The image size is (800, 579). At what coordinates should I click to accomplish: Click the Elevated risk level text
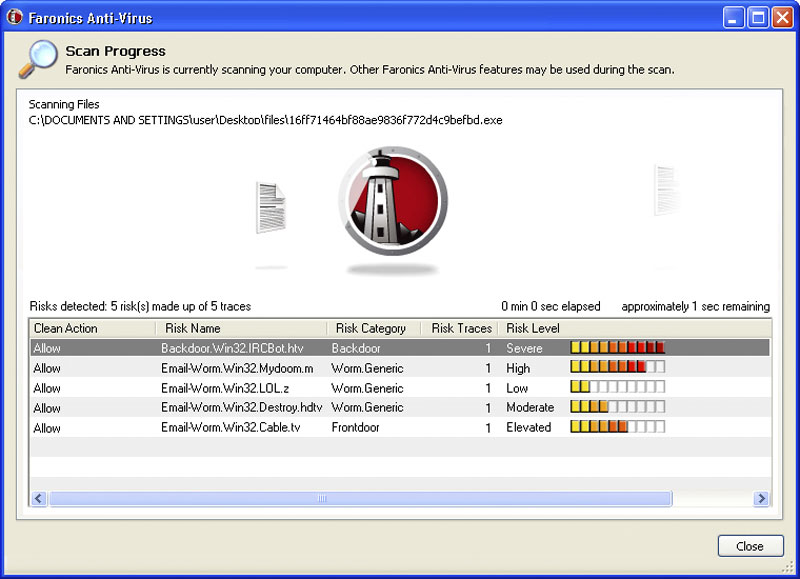(x=529, y=427)
